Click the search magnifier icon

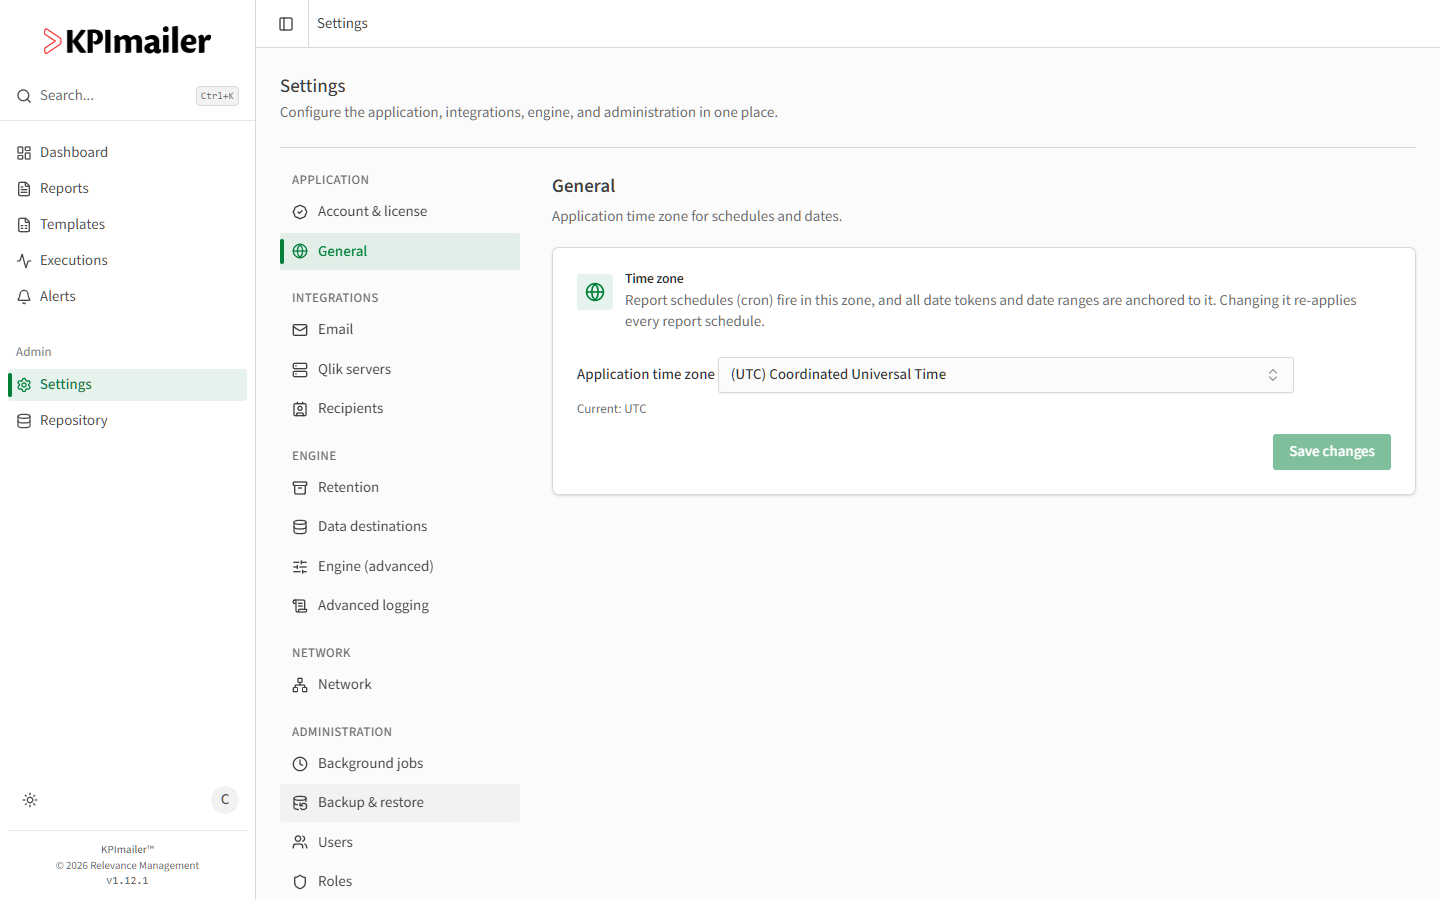(x=24, y=96)
